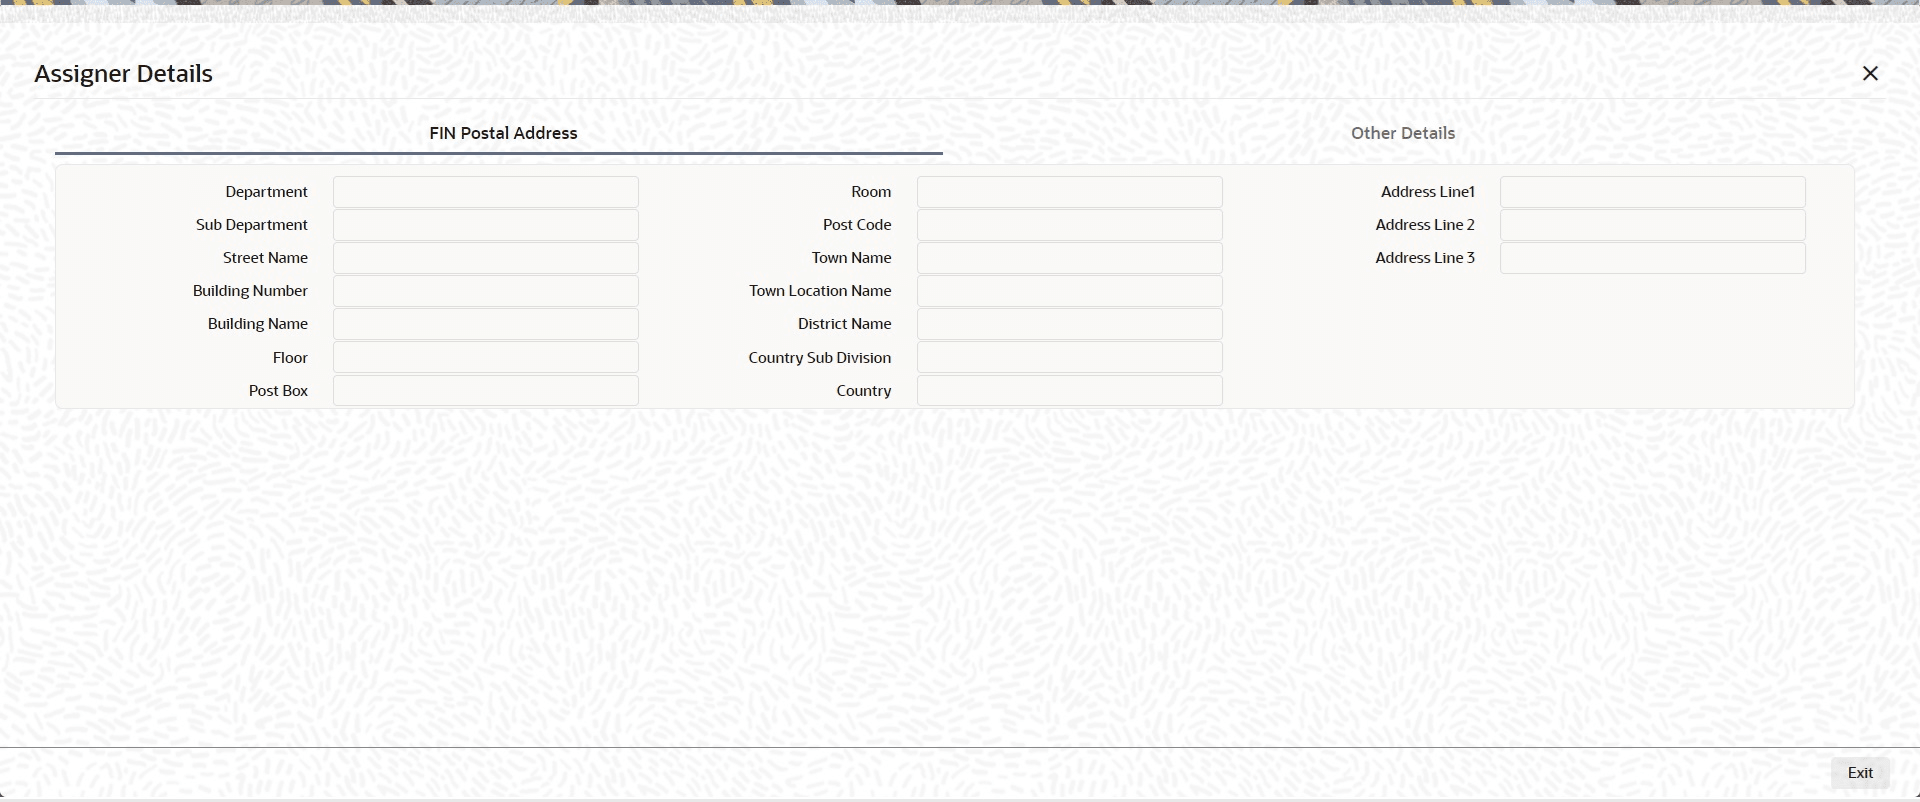Viewport: 1920px width, 802px height.
Task: Select the Address Line 2 text box
Action: (1653, 225)
